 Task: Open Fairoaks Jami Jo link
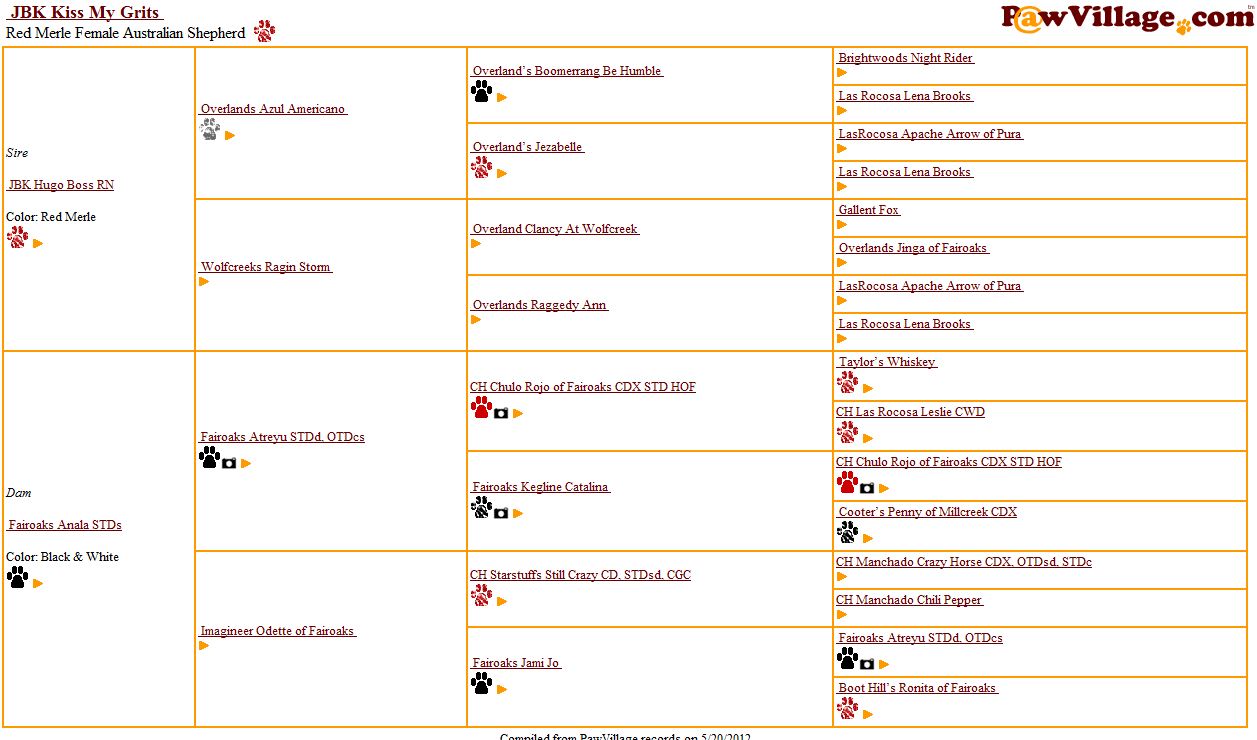coord(516,663)
